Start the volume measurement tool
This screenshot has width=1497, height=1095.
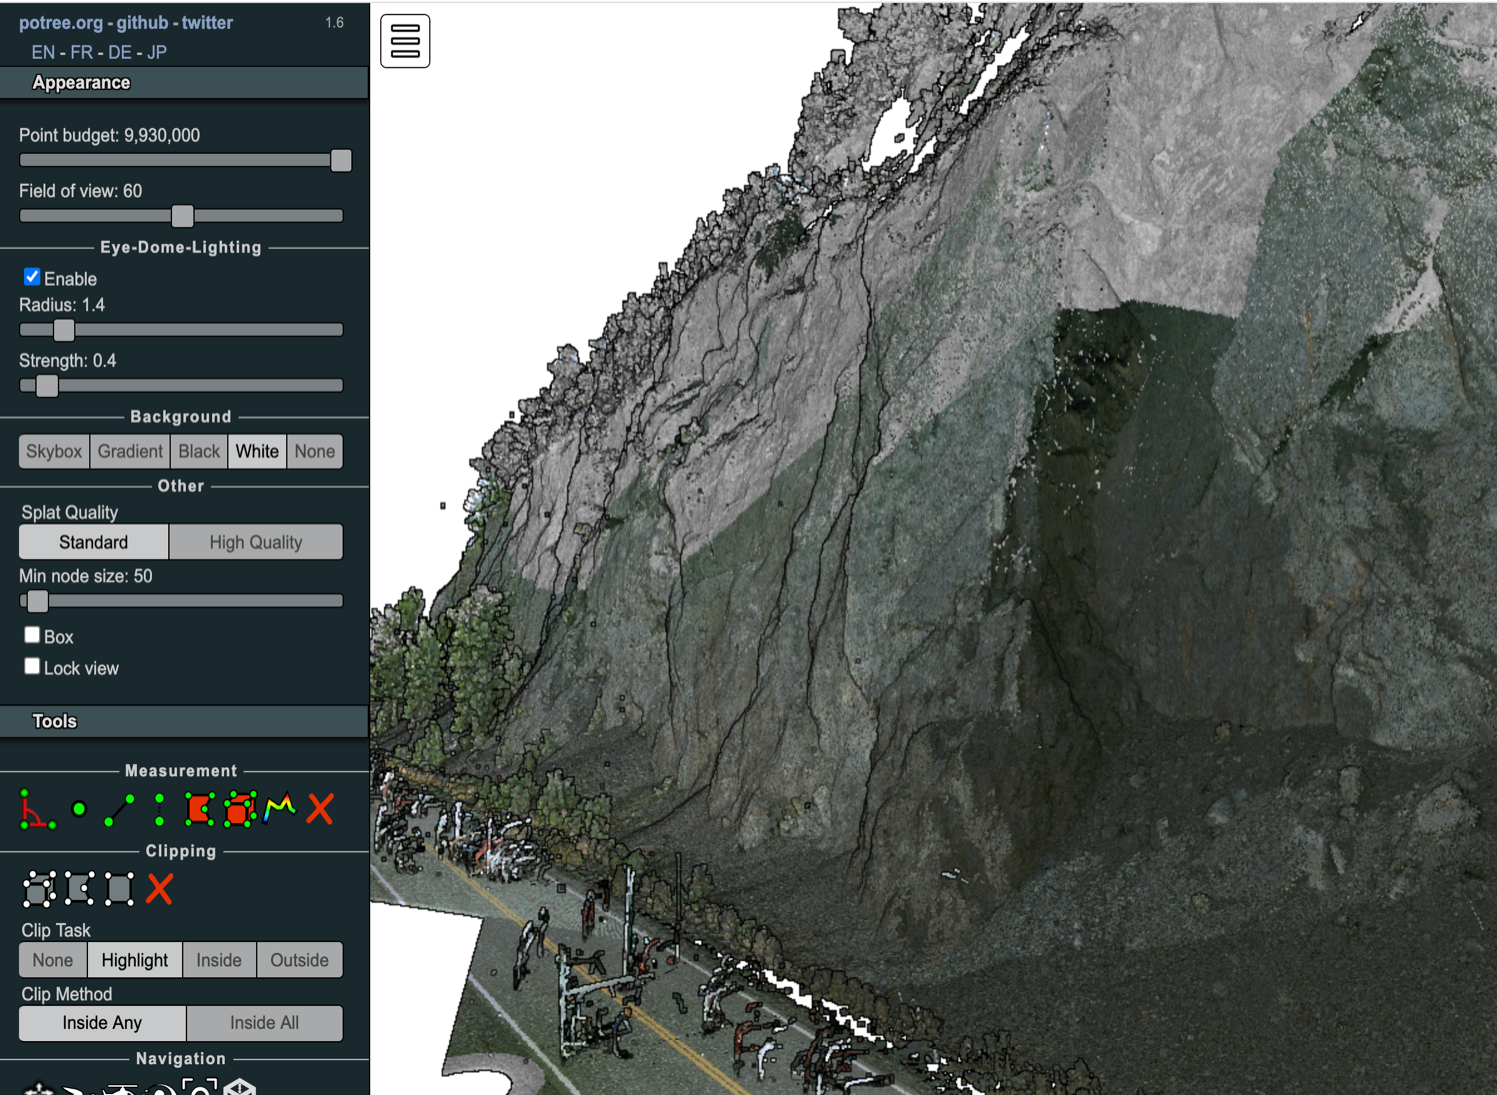click(240, 809)
